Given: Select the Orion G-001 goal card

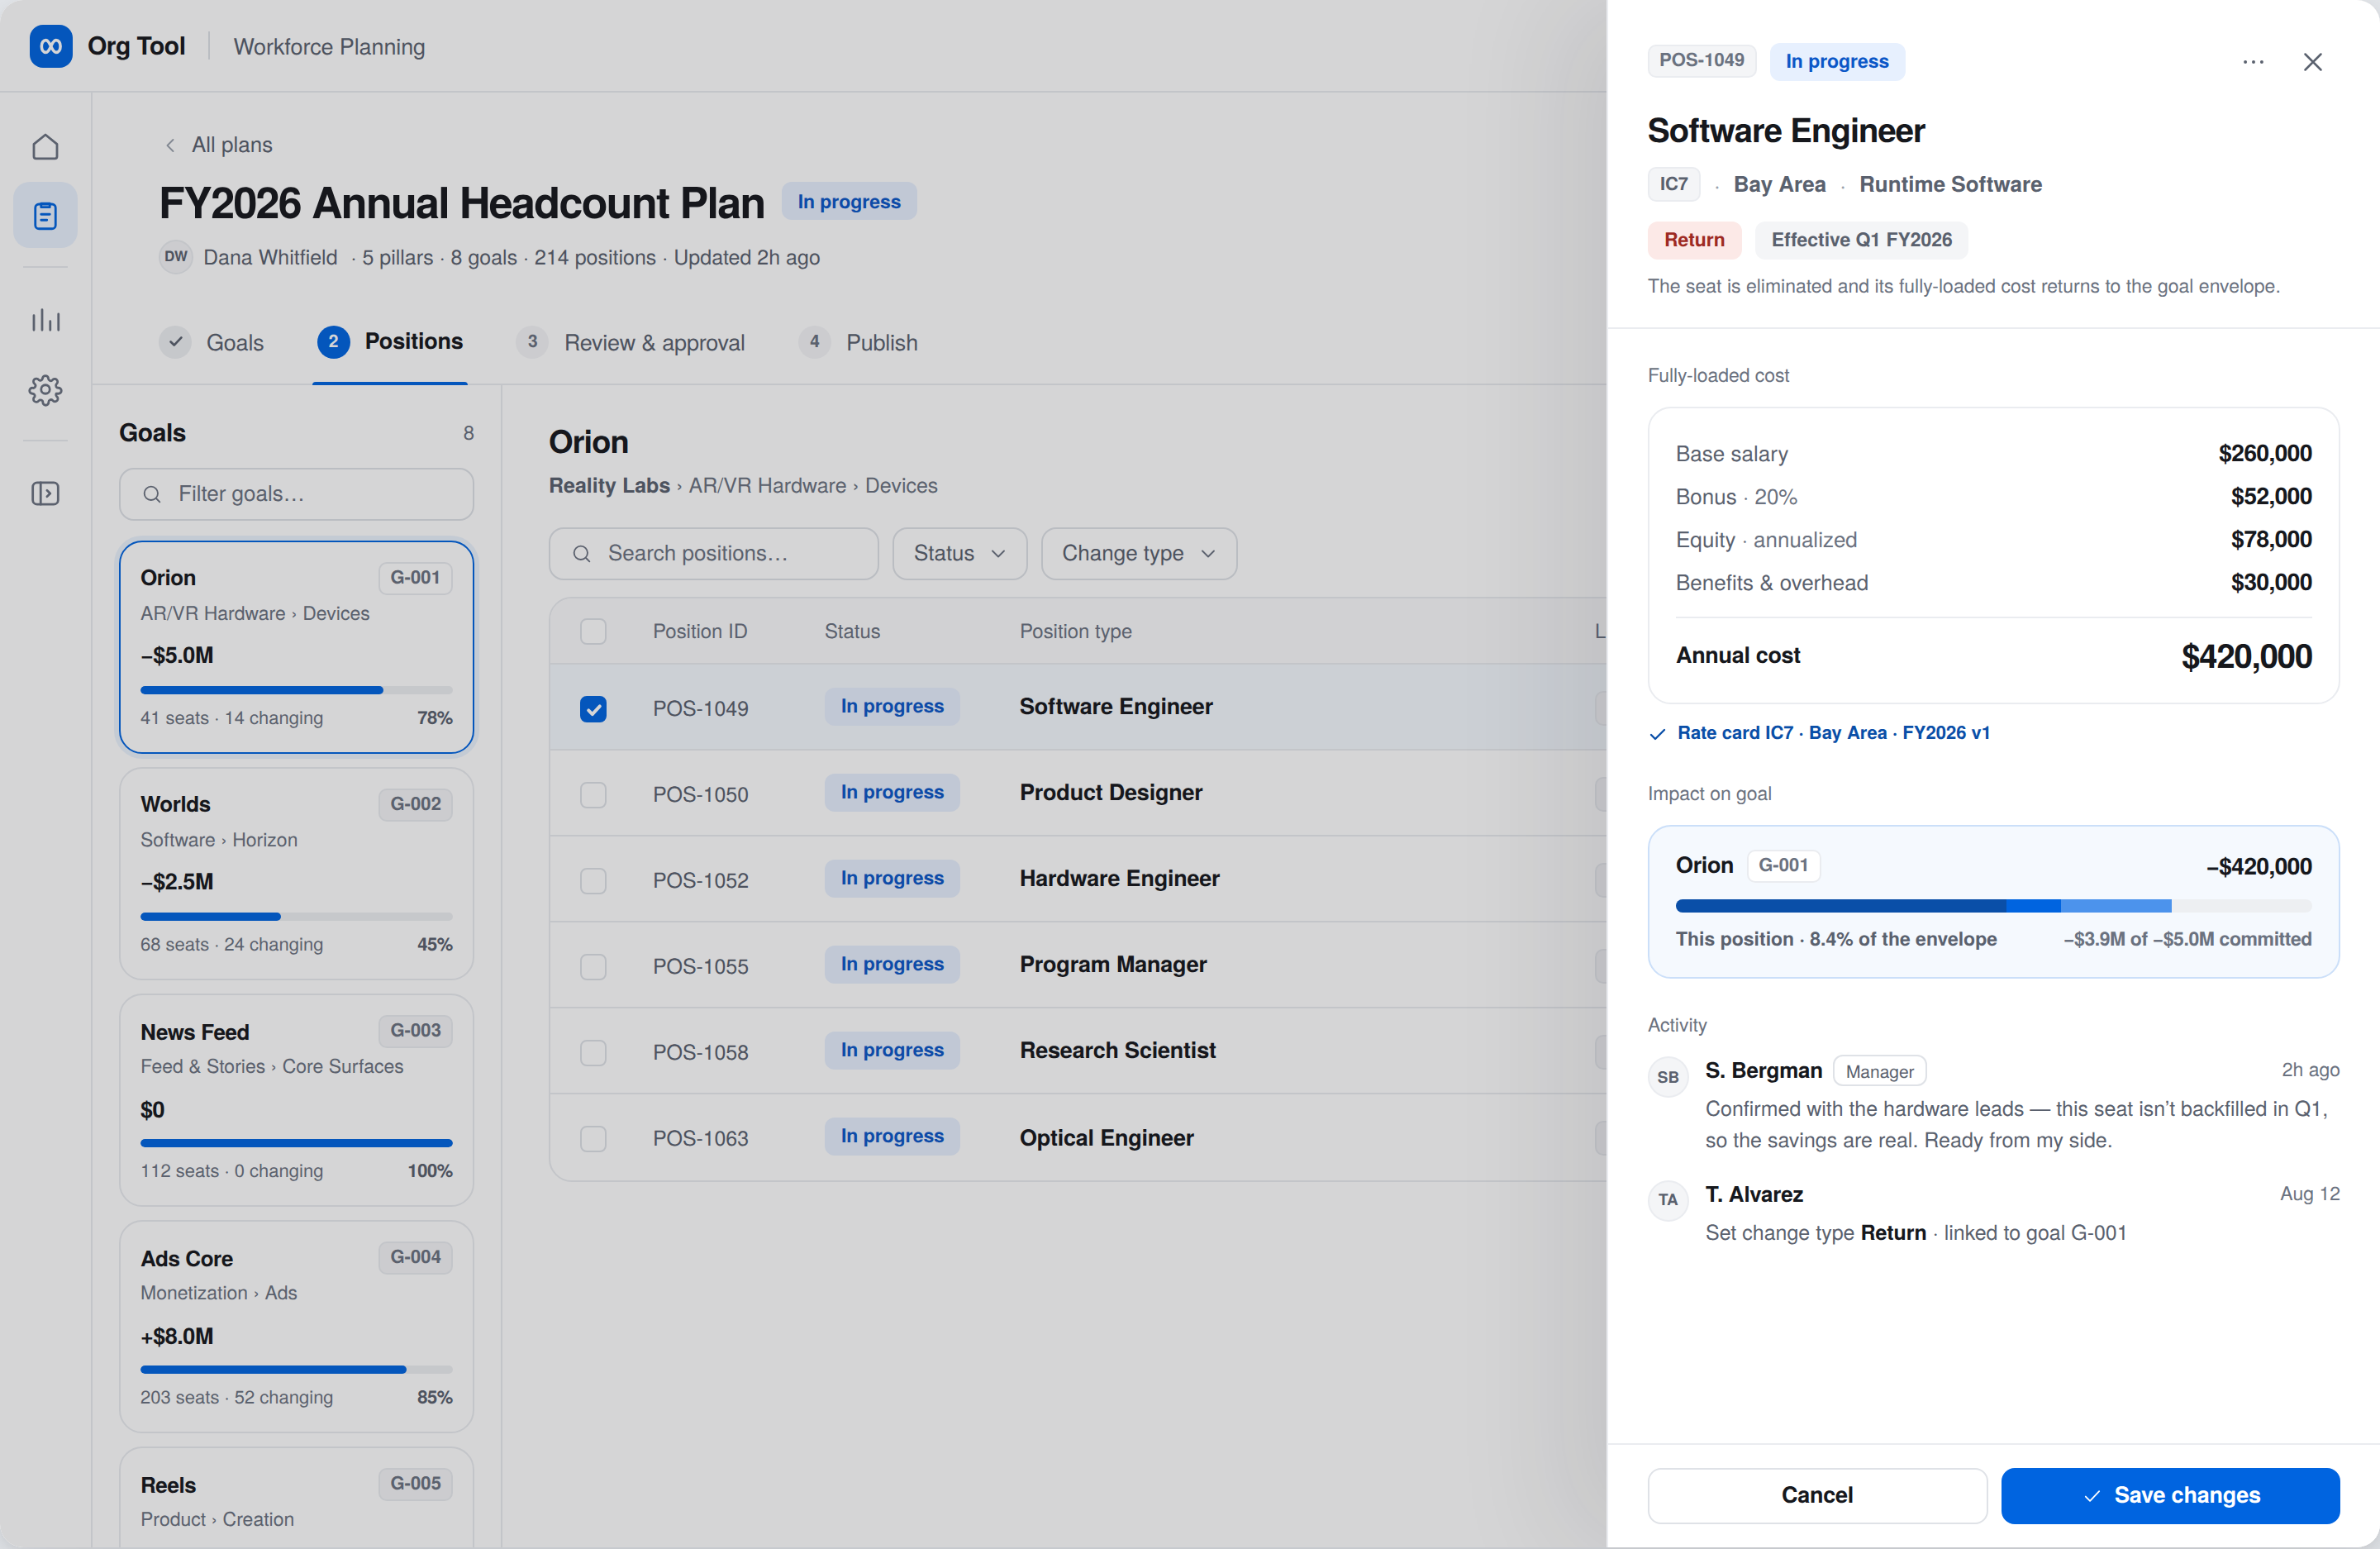Looking at the screenshot, I should coord(296,647).
